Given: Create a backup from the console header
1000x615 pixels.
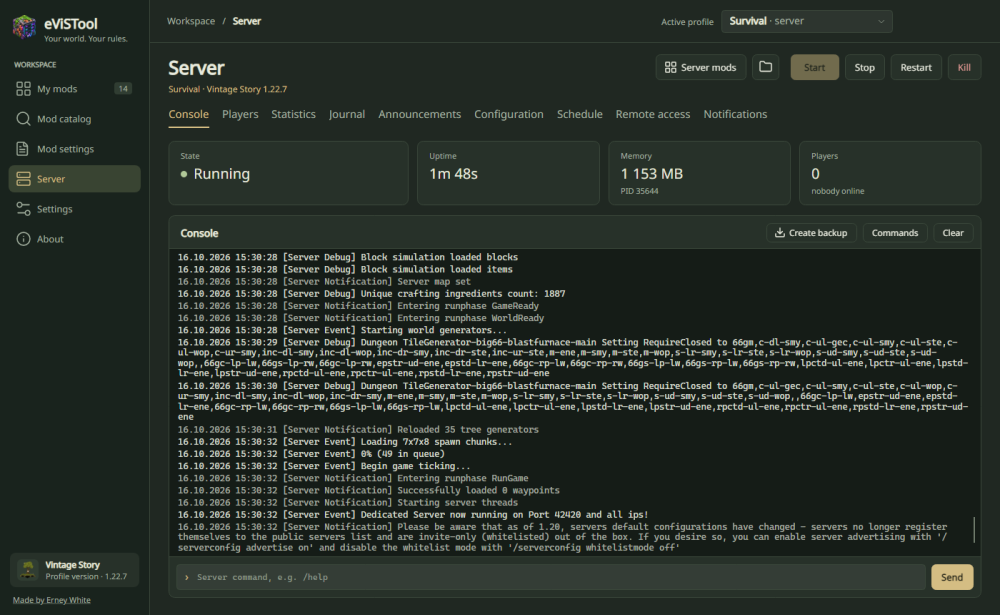Looking at the screenshot, I should [811, 233].
